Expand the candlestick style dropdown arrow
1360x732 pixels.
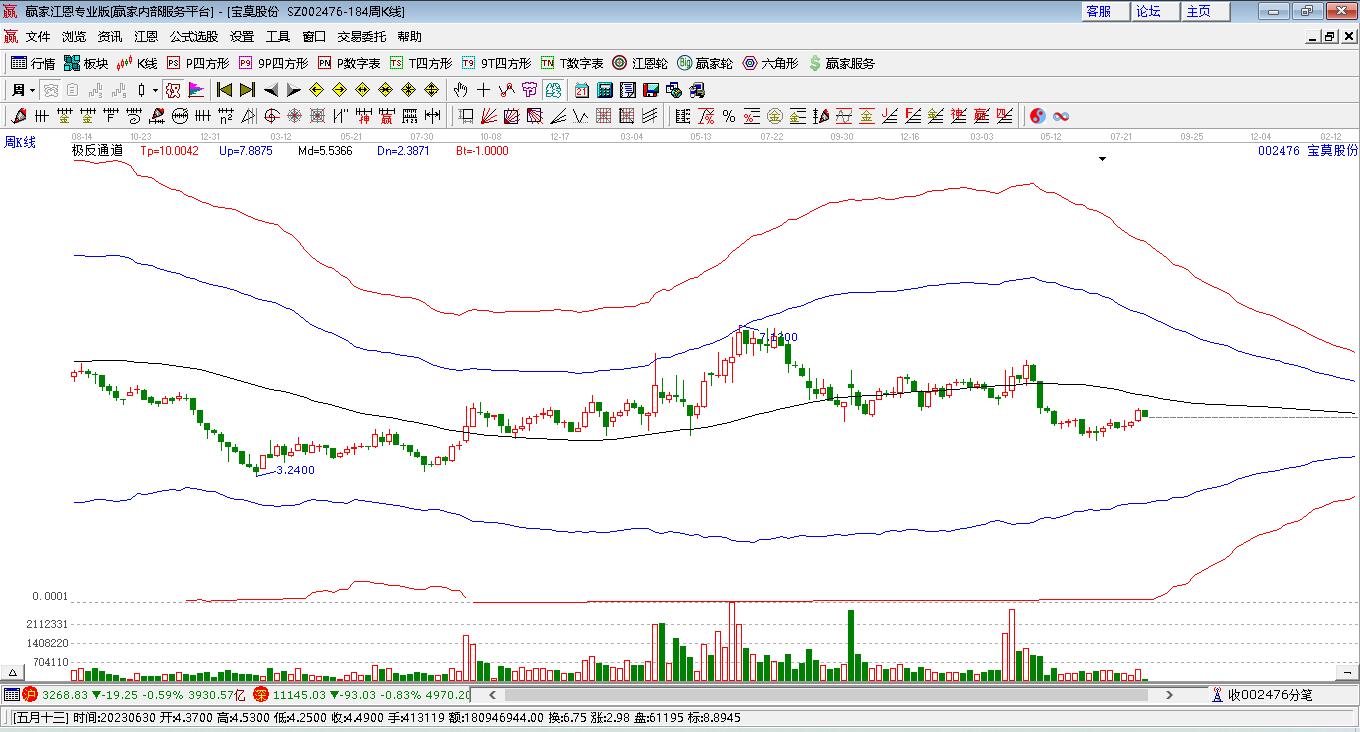[x=155, y=90]
